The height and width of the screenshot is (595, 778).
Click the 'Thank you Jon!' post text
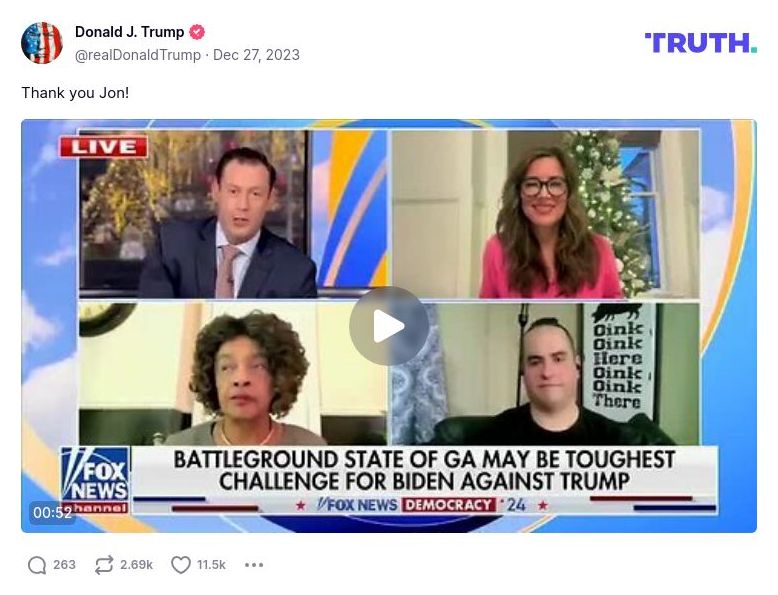coord(75,93)
